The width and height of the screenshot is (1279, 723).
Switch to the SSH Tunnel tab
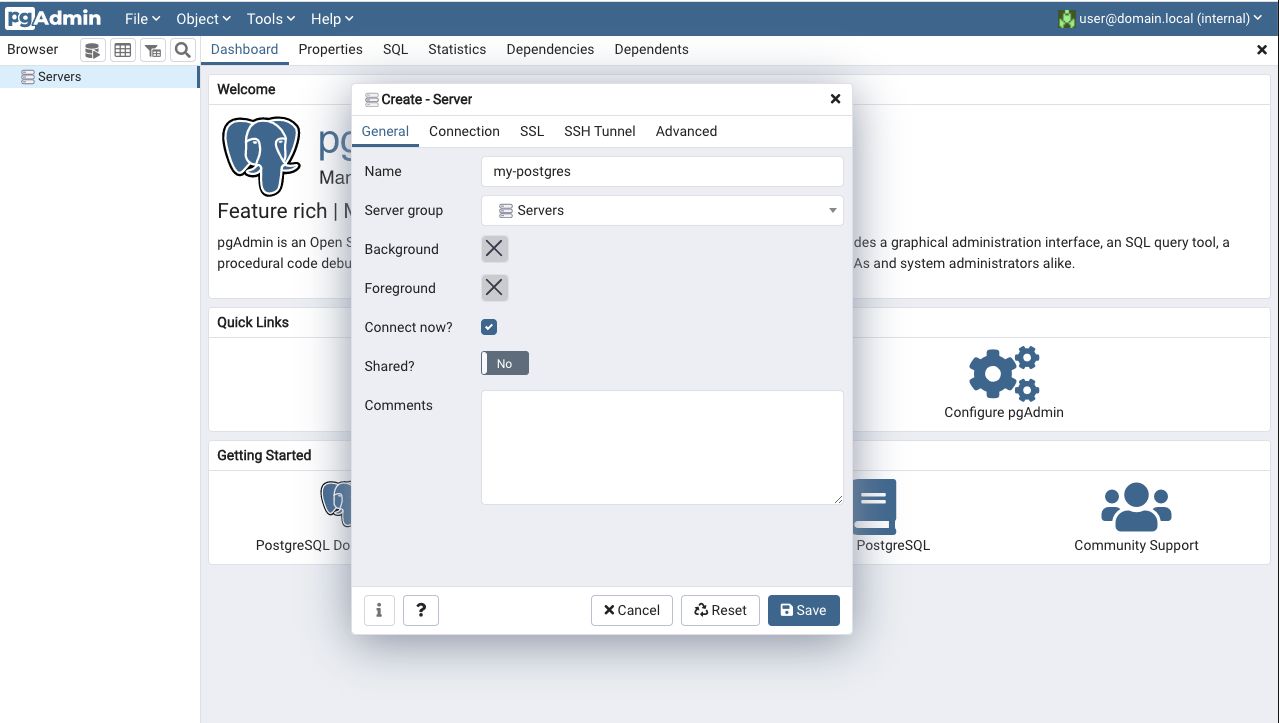click(x=600, y=131)
